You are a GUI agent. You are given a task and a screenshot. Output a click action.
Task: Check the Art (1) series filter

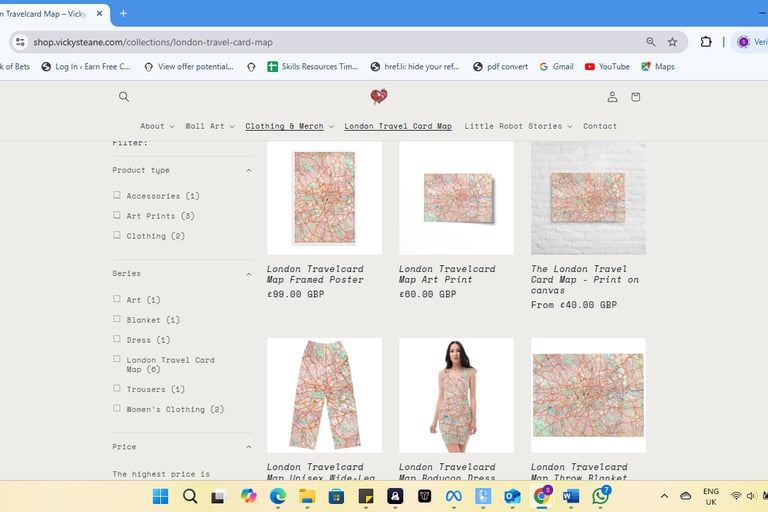pyautogui.click(x=117, y=299)
